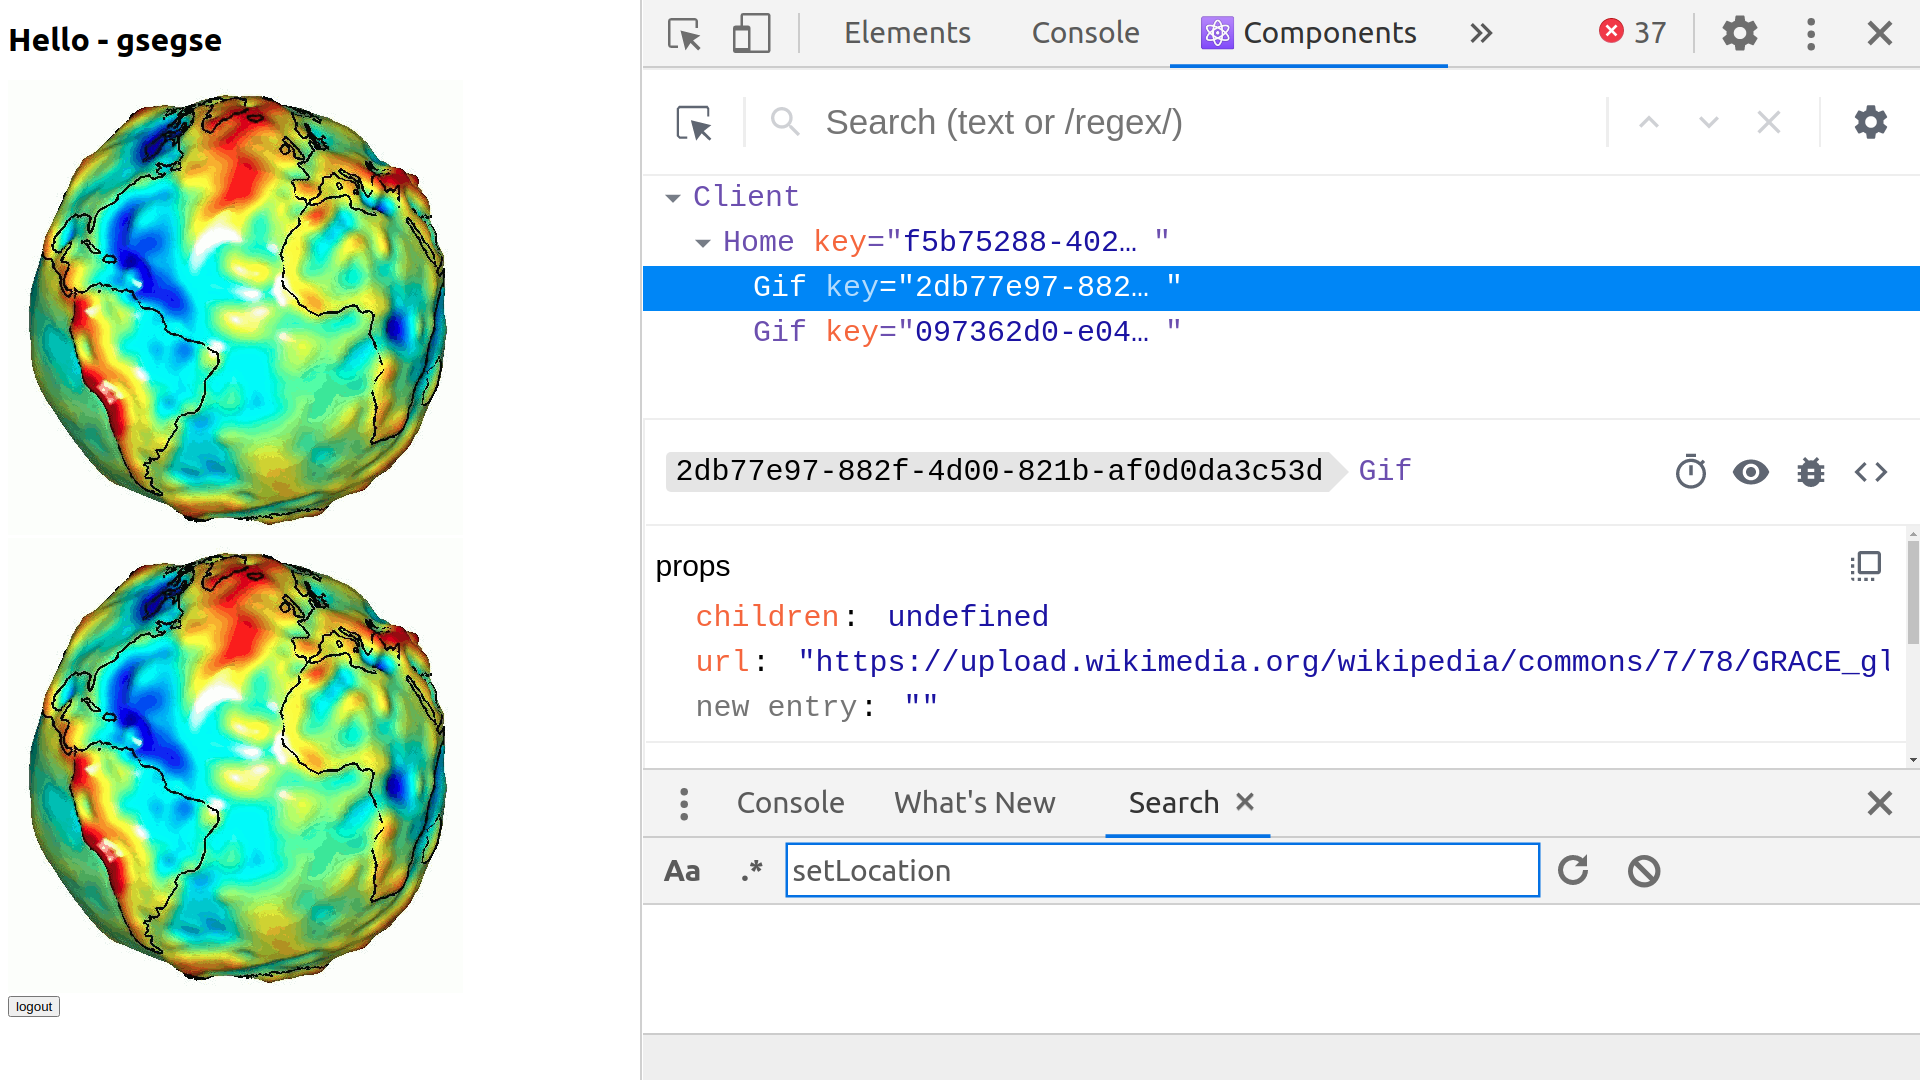View source for Gif component
The width and height of the screenshot is (1920, 1080).
point(1870,472)
